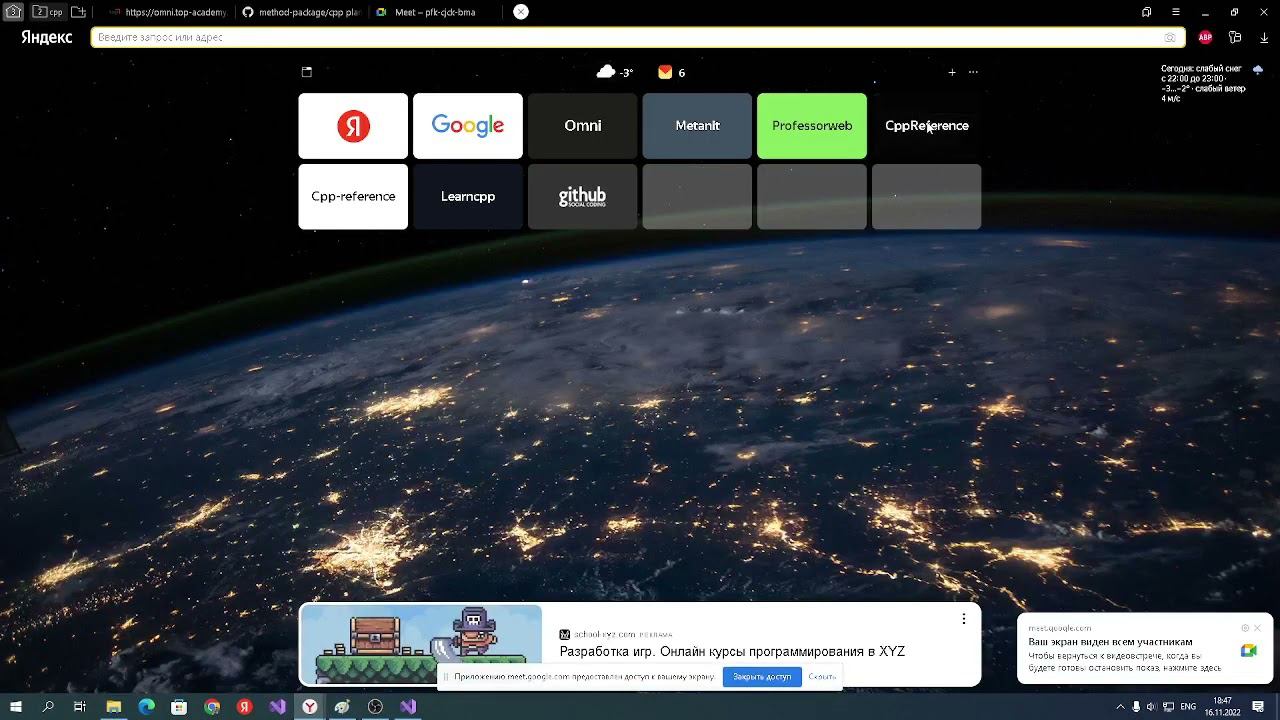Open the Google tile in the tableau
The height and width of the screenshot is (720, 1280).
click(x=468, y=126)
